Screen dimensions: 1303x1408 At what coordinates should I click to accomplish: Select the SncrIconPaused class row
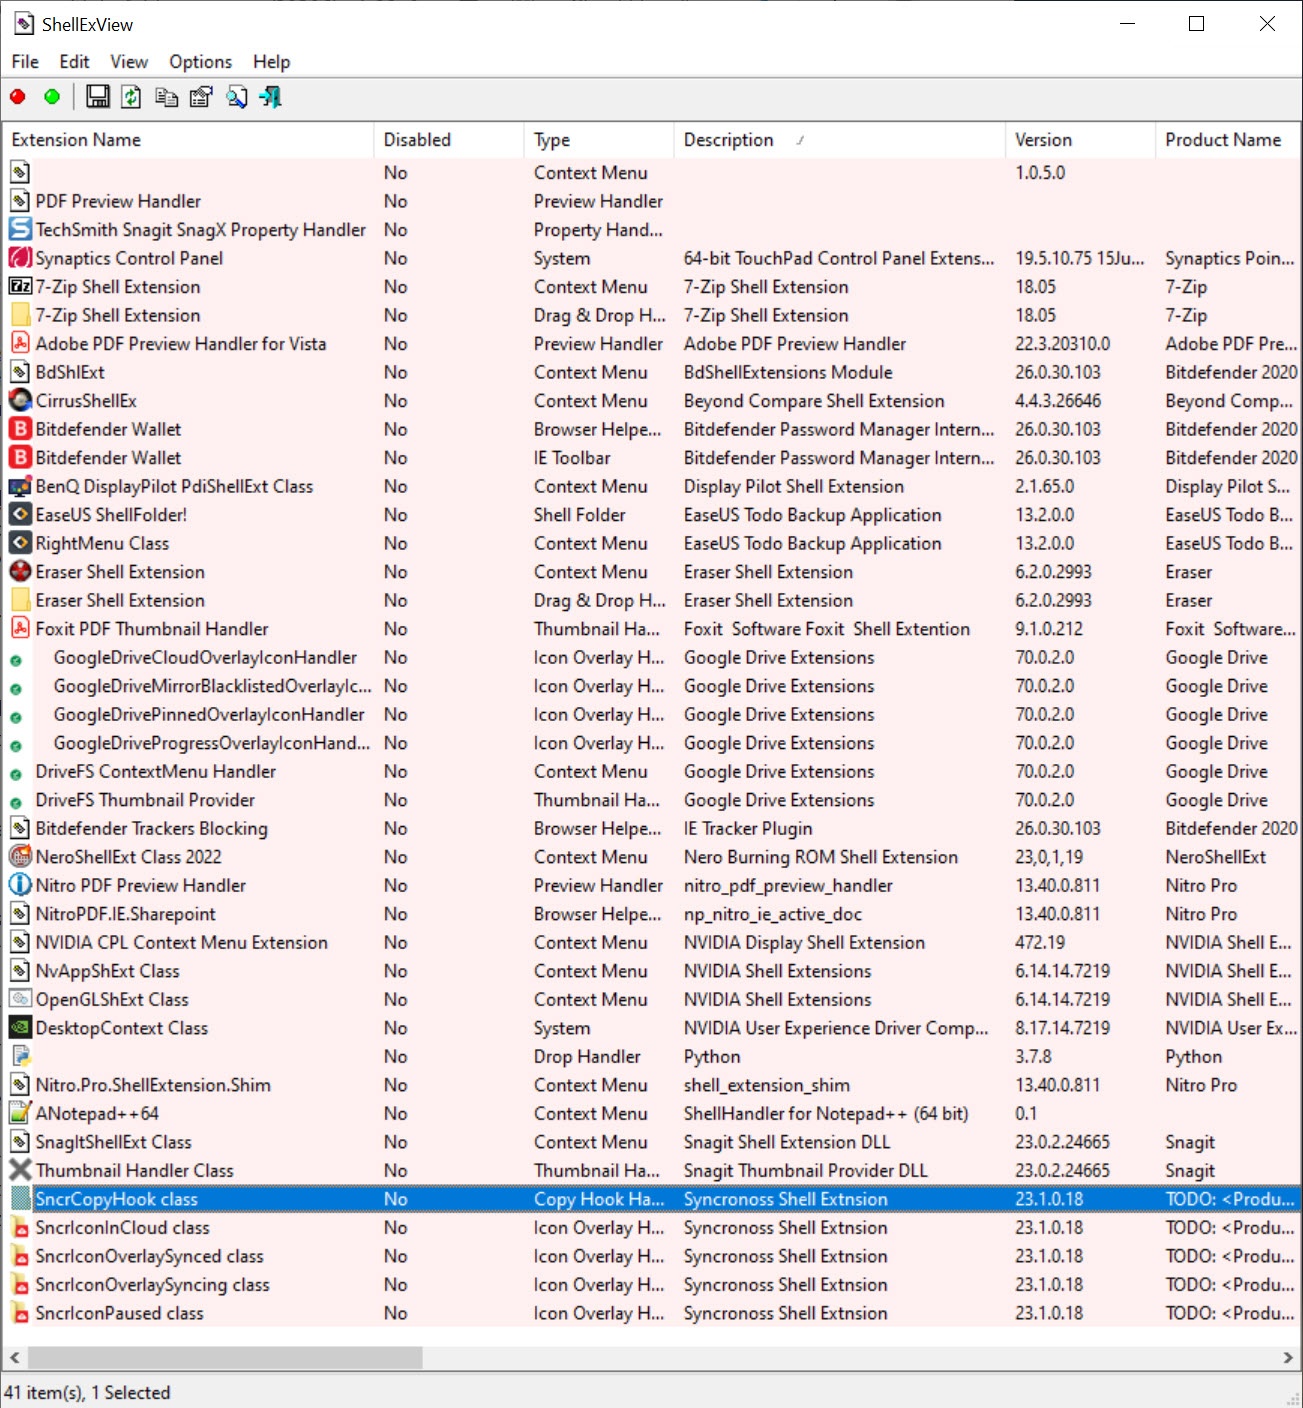651,1313
